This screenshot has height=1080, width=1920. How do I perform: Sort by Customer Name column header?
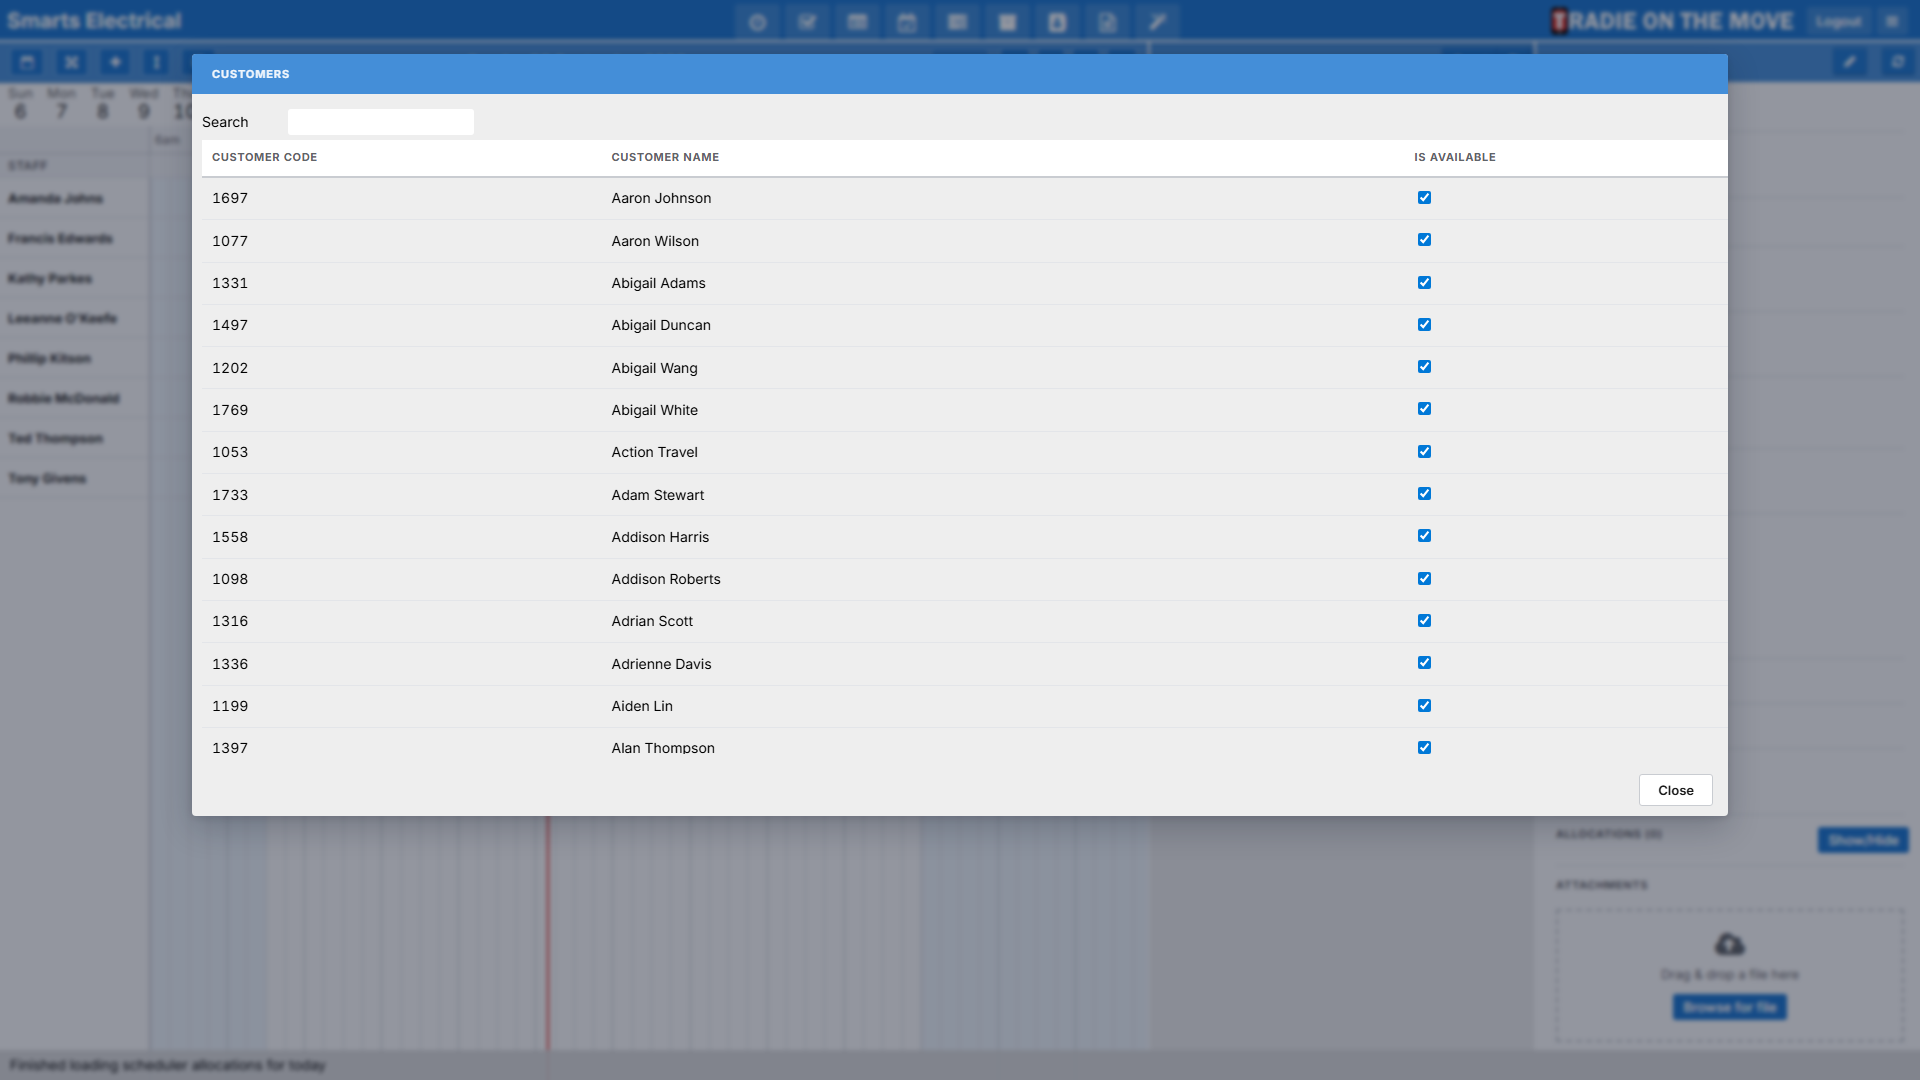pyautogui.click(x=665, y=157)
